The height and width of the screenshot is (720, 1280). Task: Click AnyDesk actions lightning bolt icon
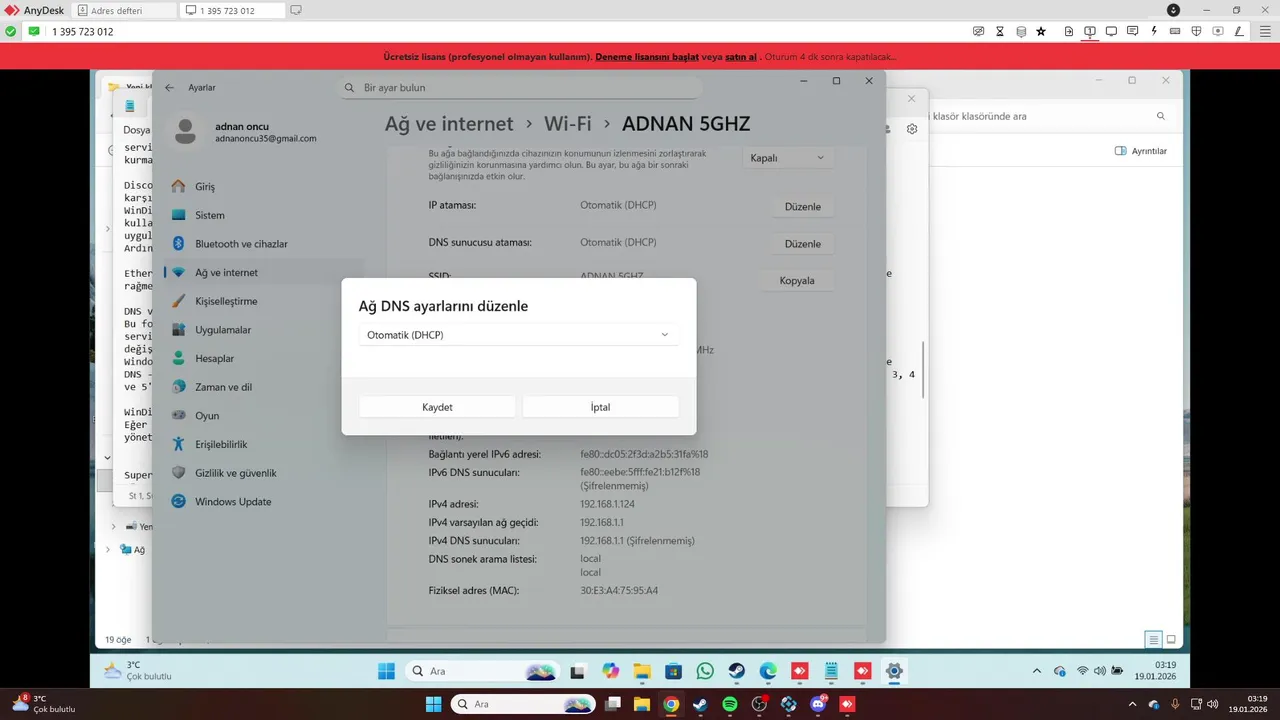(x=1154, y=31)
